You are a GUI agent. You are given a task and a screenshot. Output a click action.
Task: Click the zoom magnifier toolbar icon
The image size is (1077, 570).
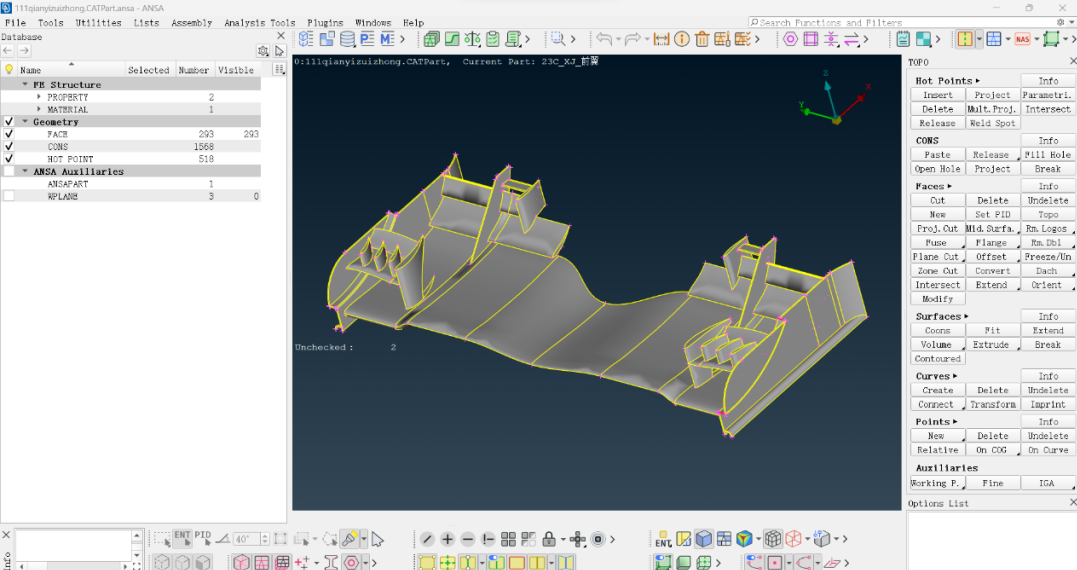coord(557,39)
